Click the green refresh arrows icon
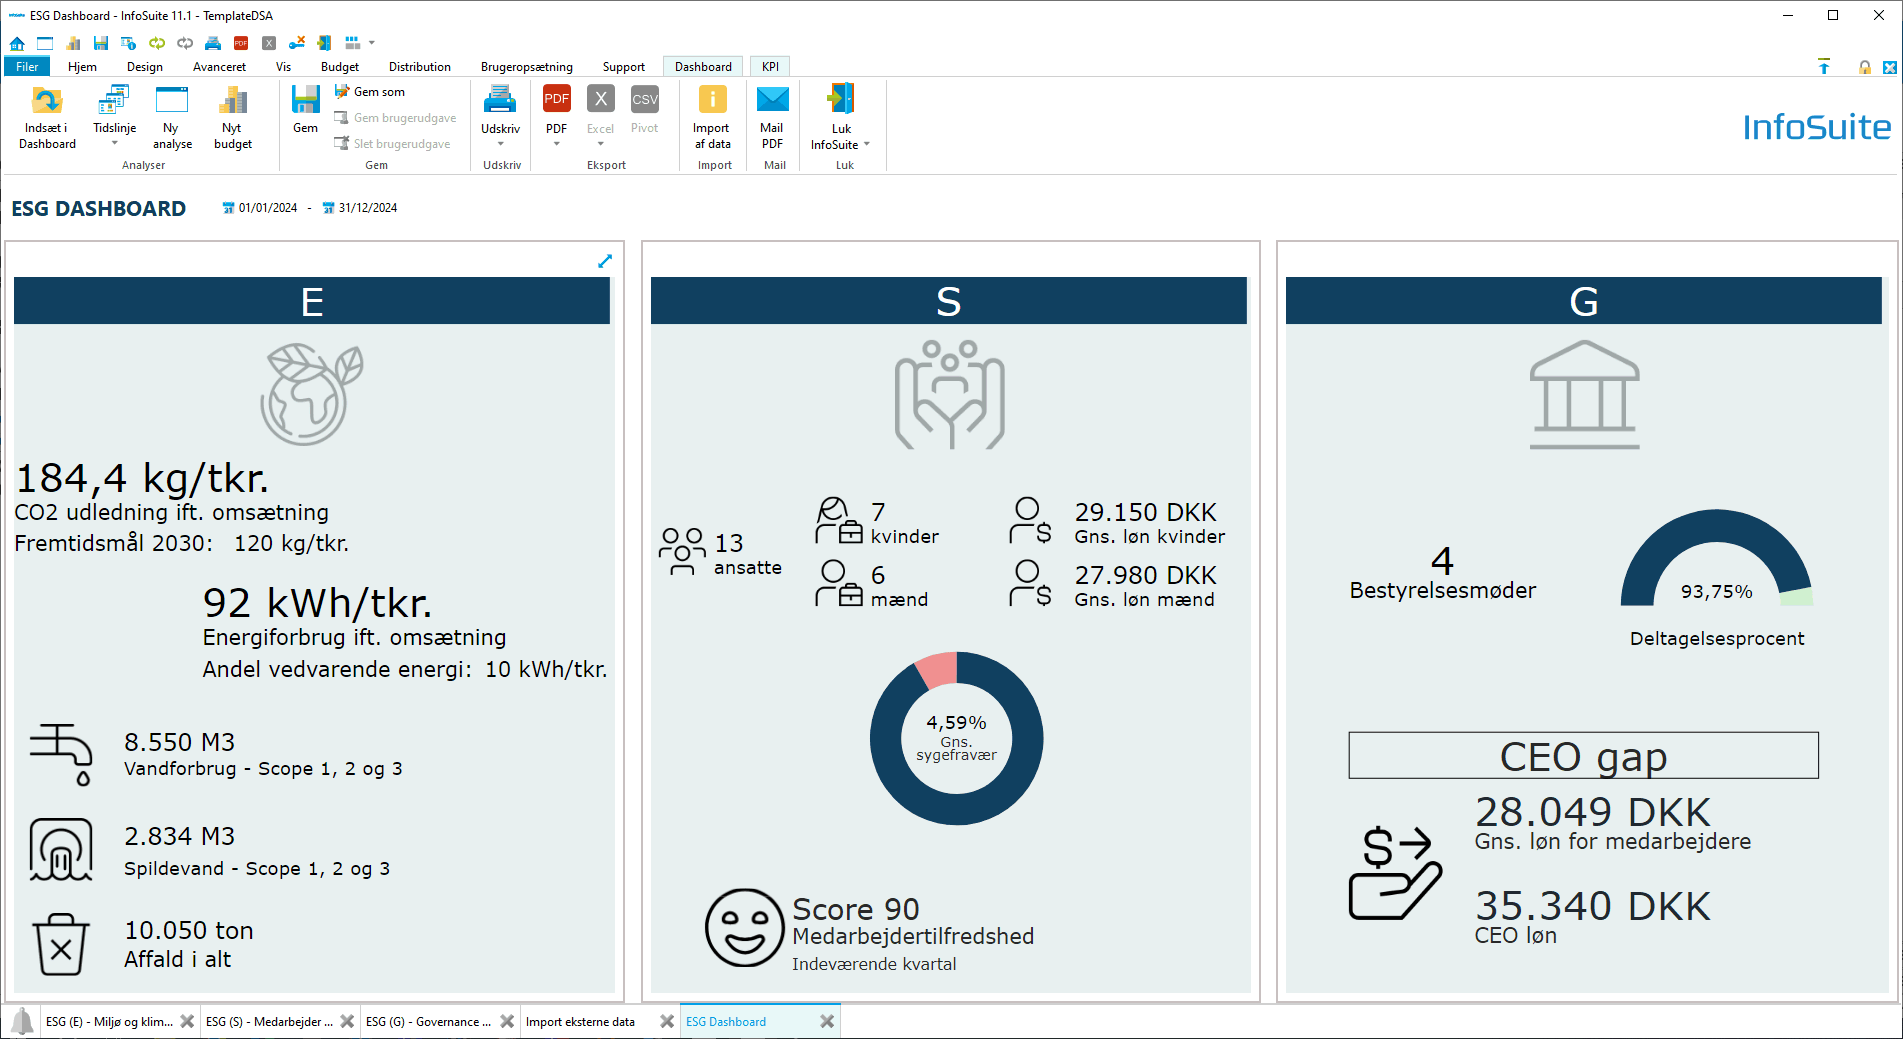1903x1039 pixels. pos(157,43)
